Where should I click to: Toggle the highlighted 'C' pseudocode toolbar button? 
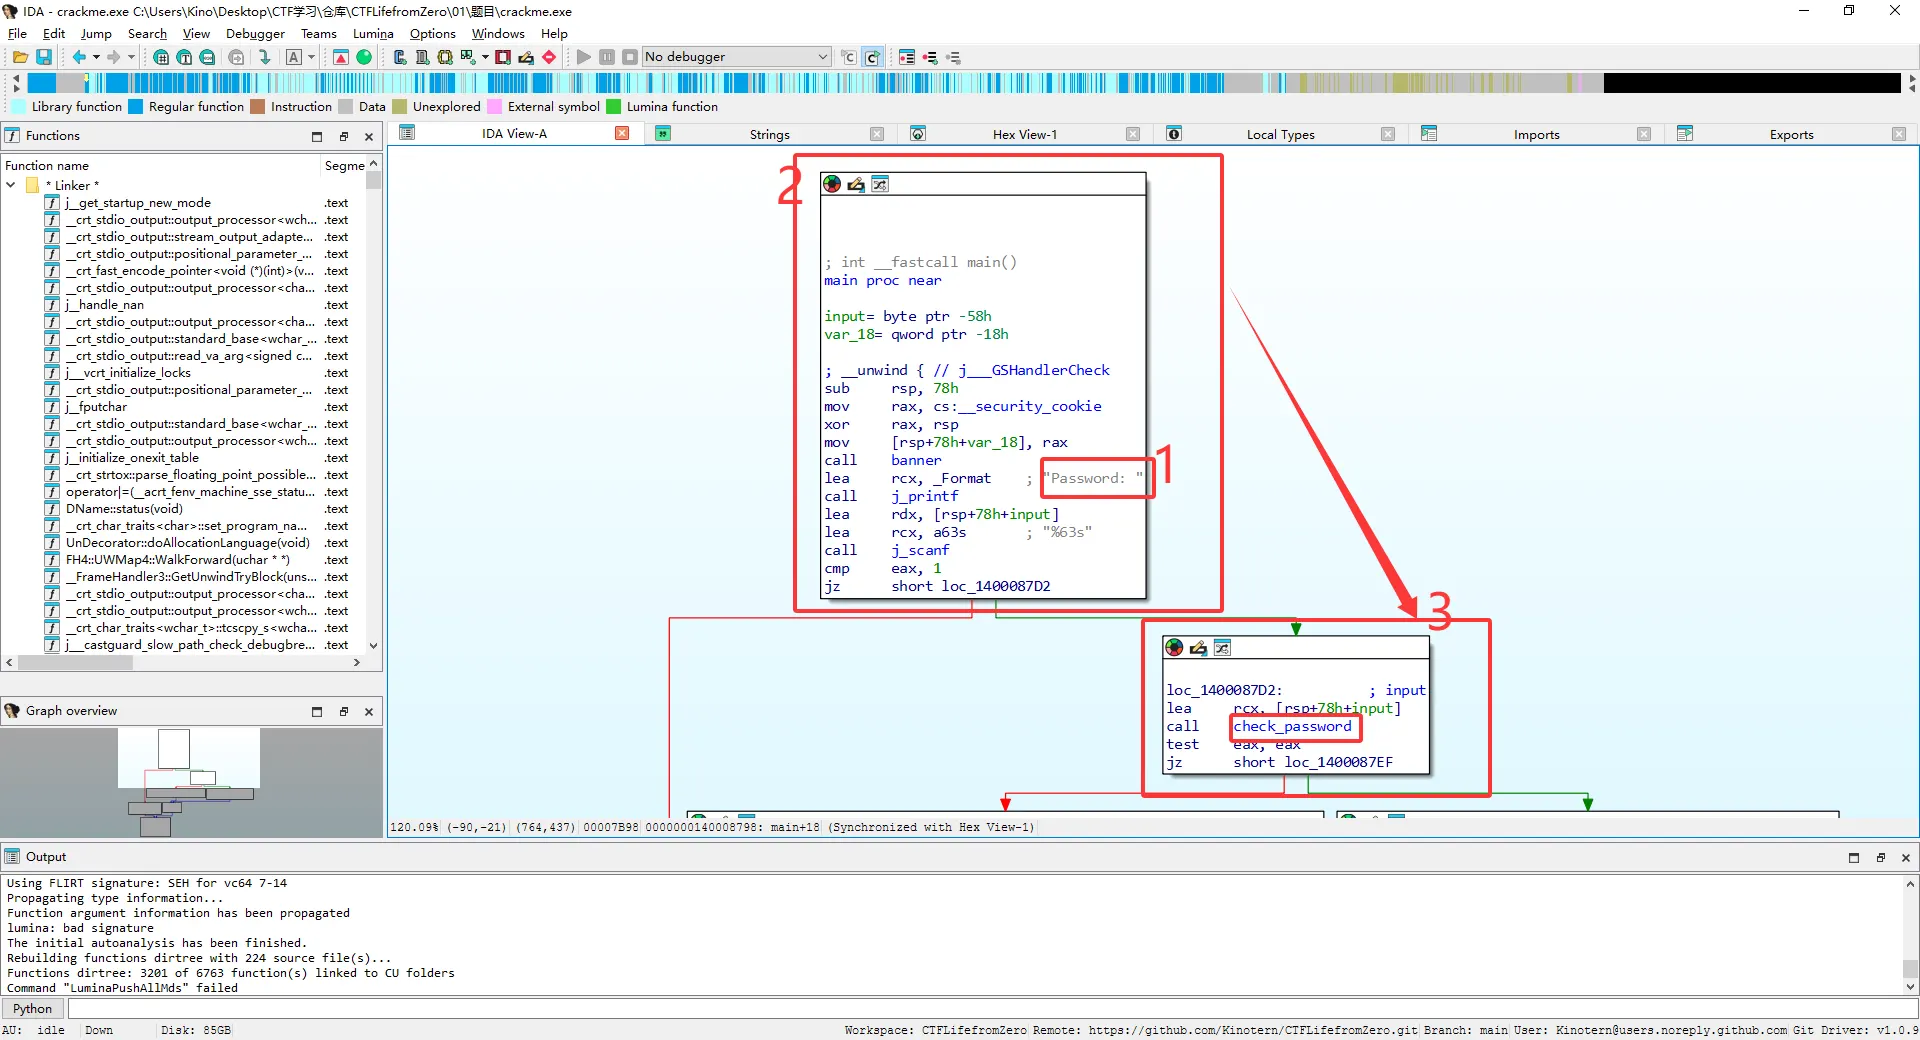(872, 57)
